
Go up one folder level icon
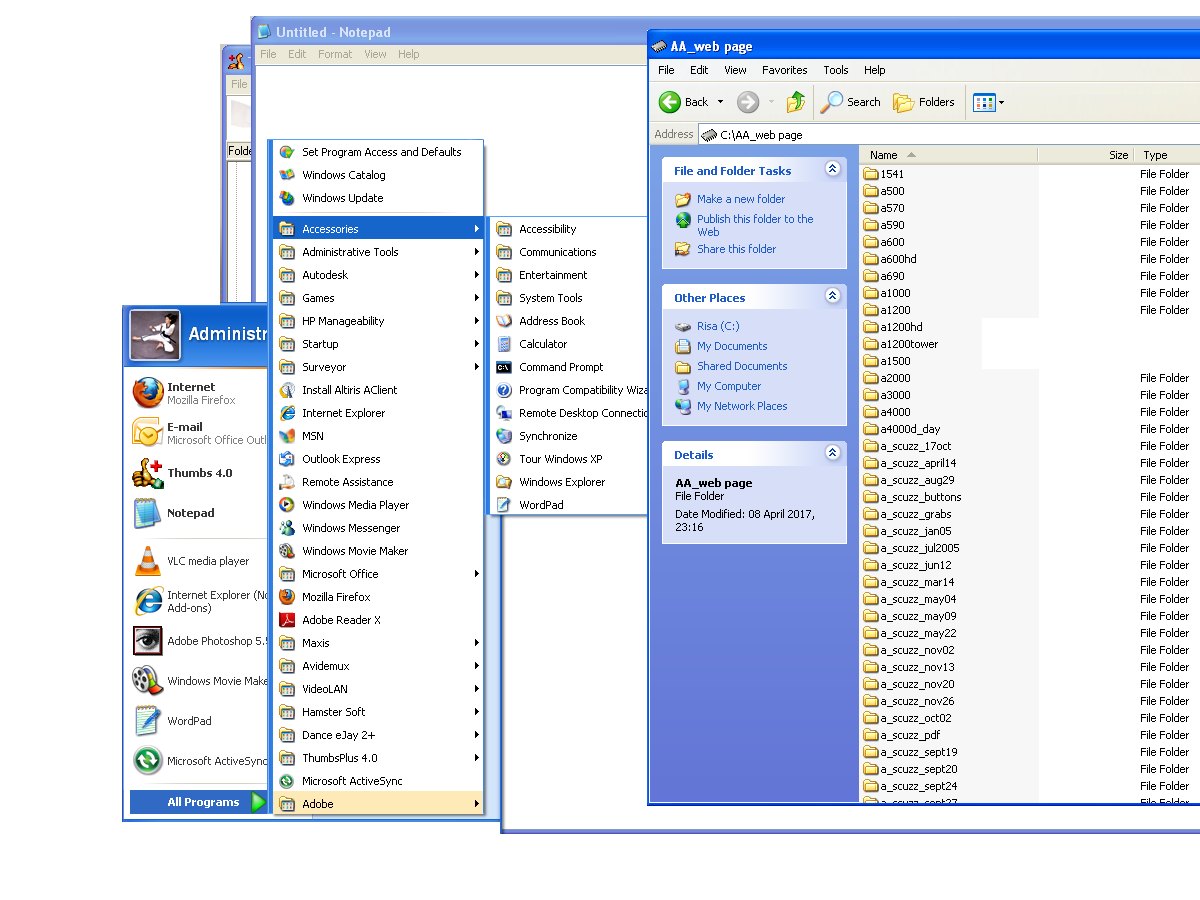coord(796,102)
